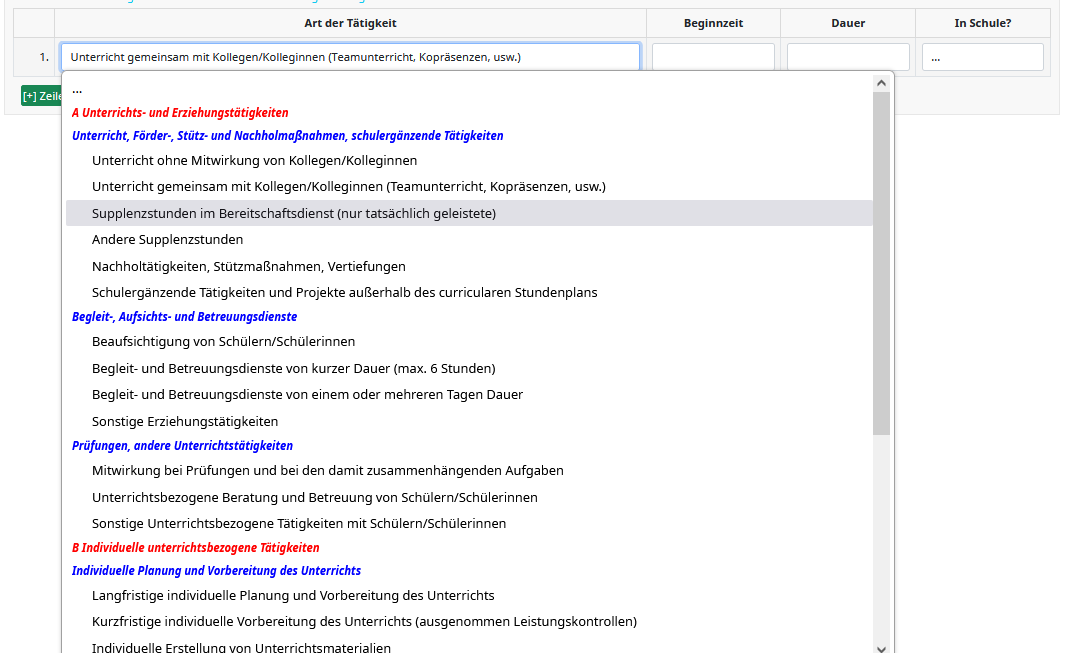Click the dropdown list scrollbar thumb

(x=881, y=264)
